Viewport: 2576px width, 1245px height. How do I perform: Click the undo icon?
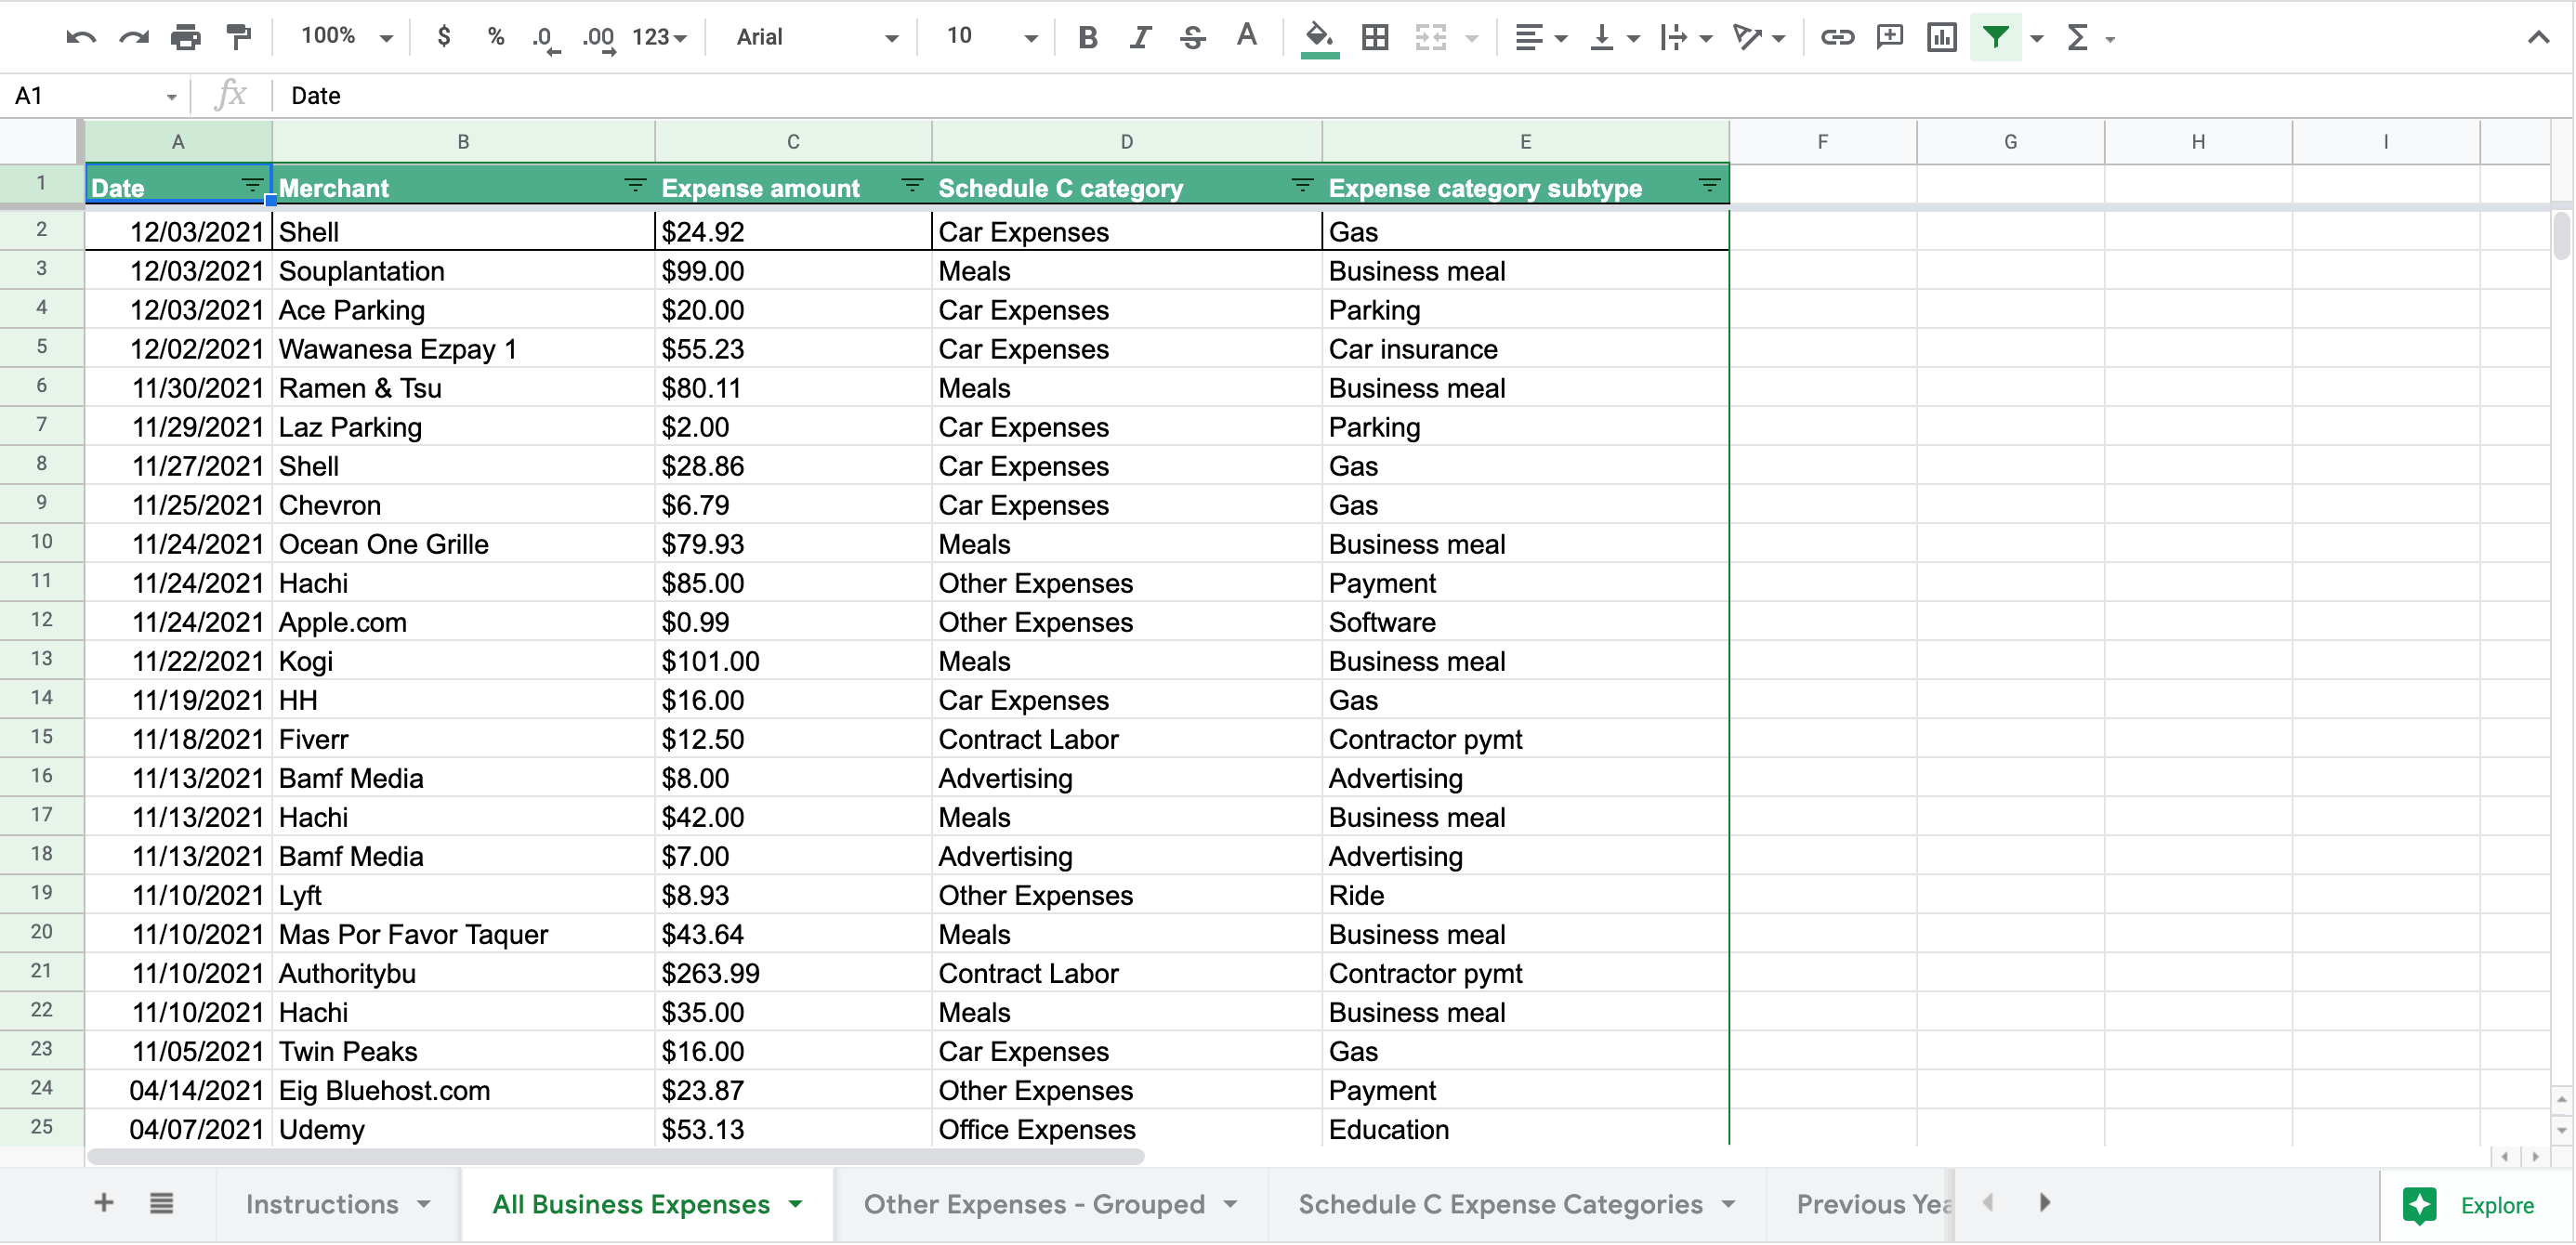(x=81, y=38)
